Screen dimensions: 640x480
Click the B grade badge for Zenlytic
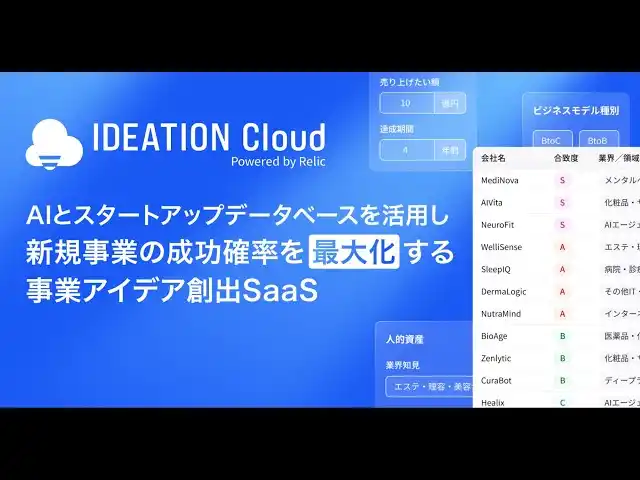[562, 358]
